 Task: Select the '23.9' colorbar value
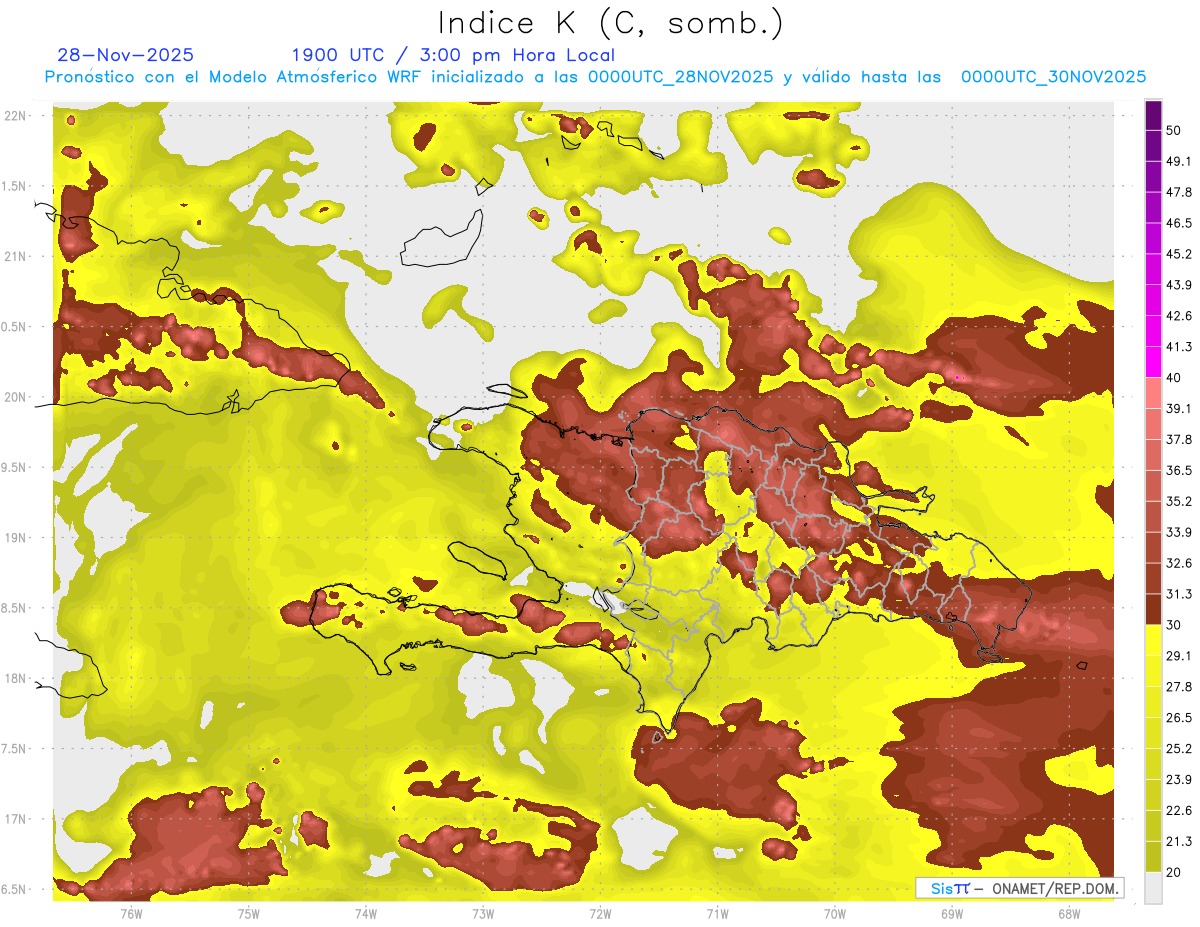pos(1179,779)
